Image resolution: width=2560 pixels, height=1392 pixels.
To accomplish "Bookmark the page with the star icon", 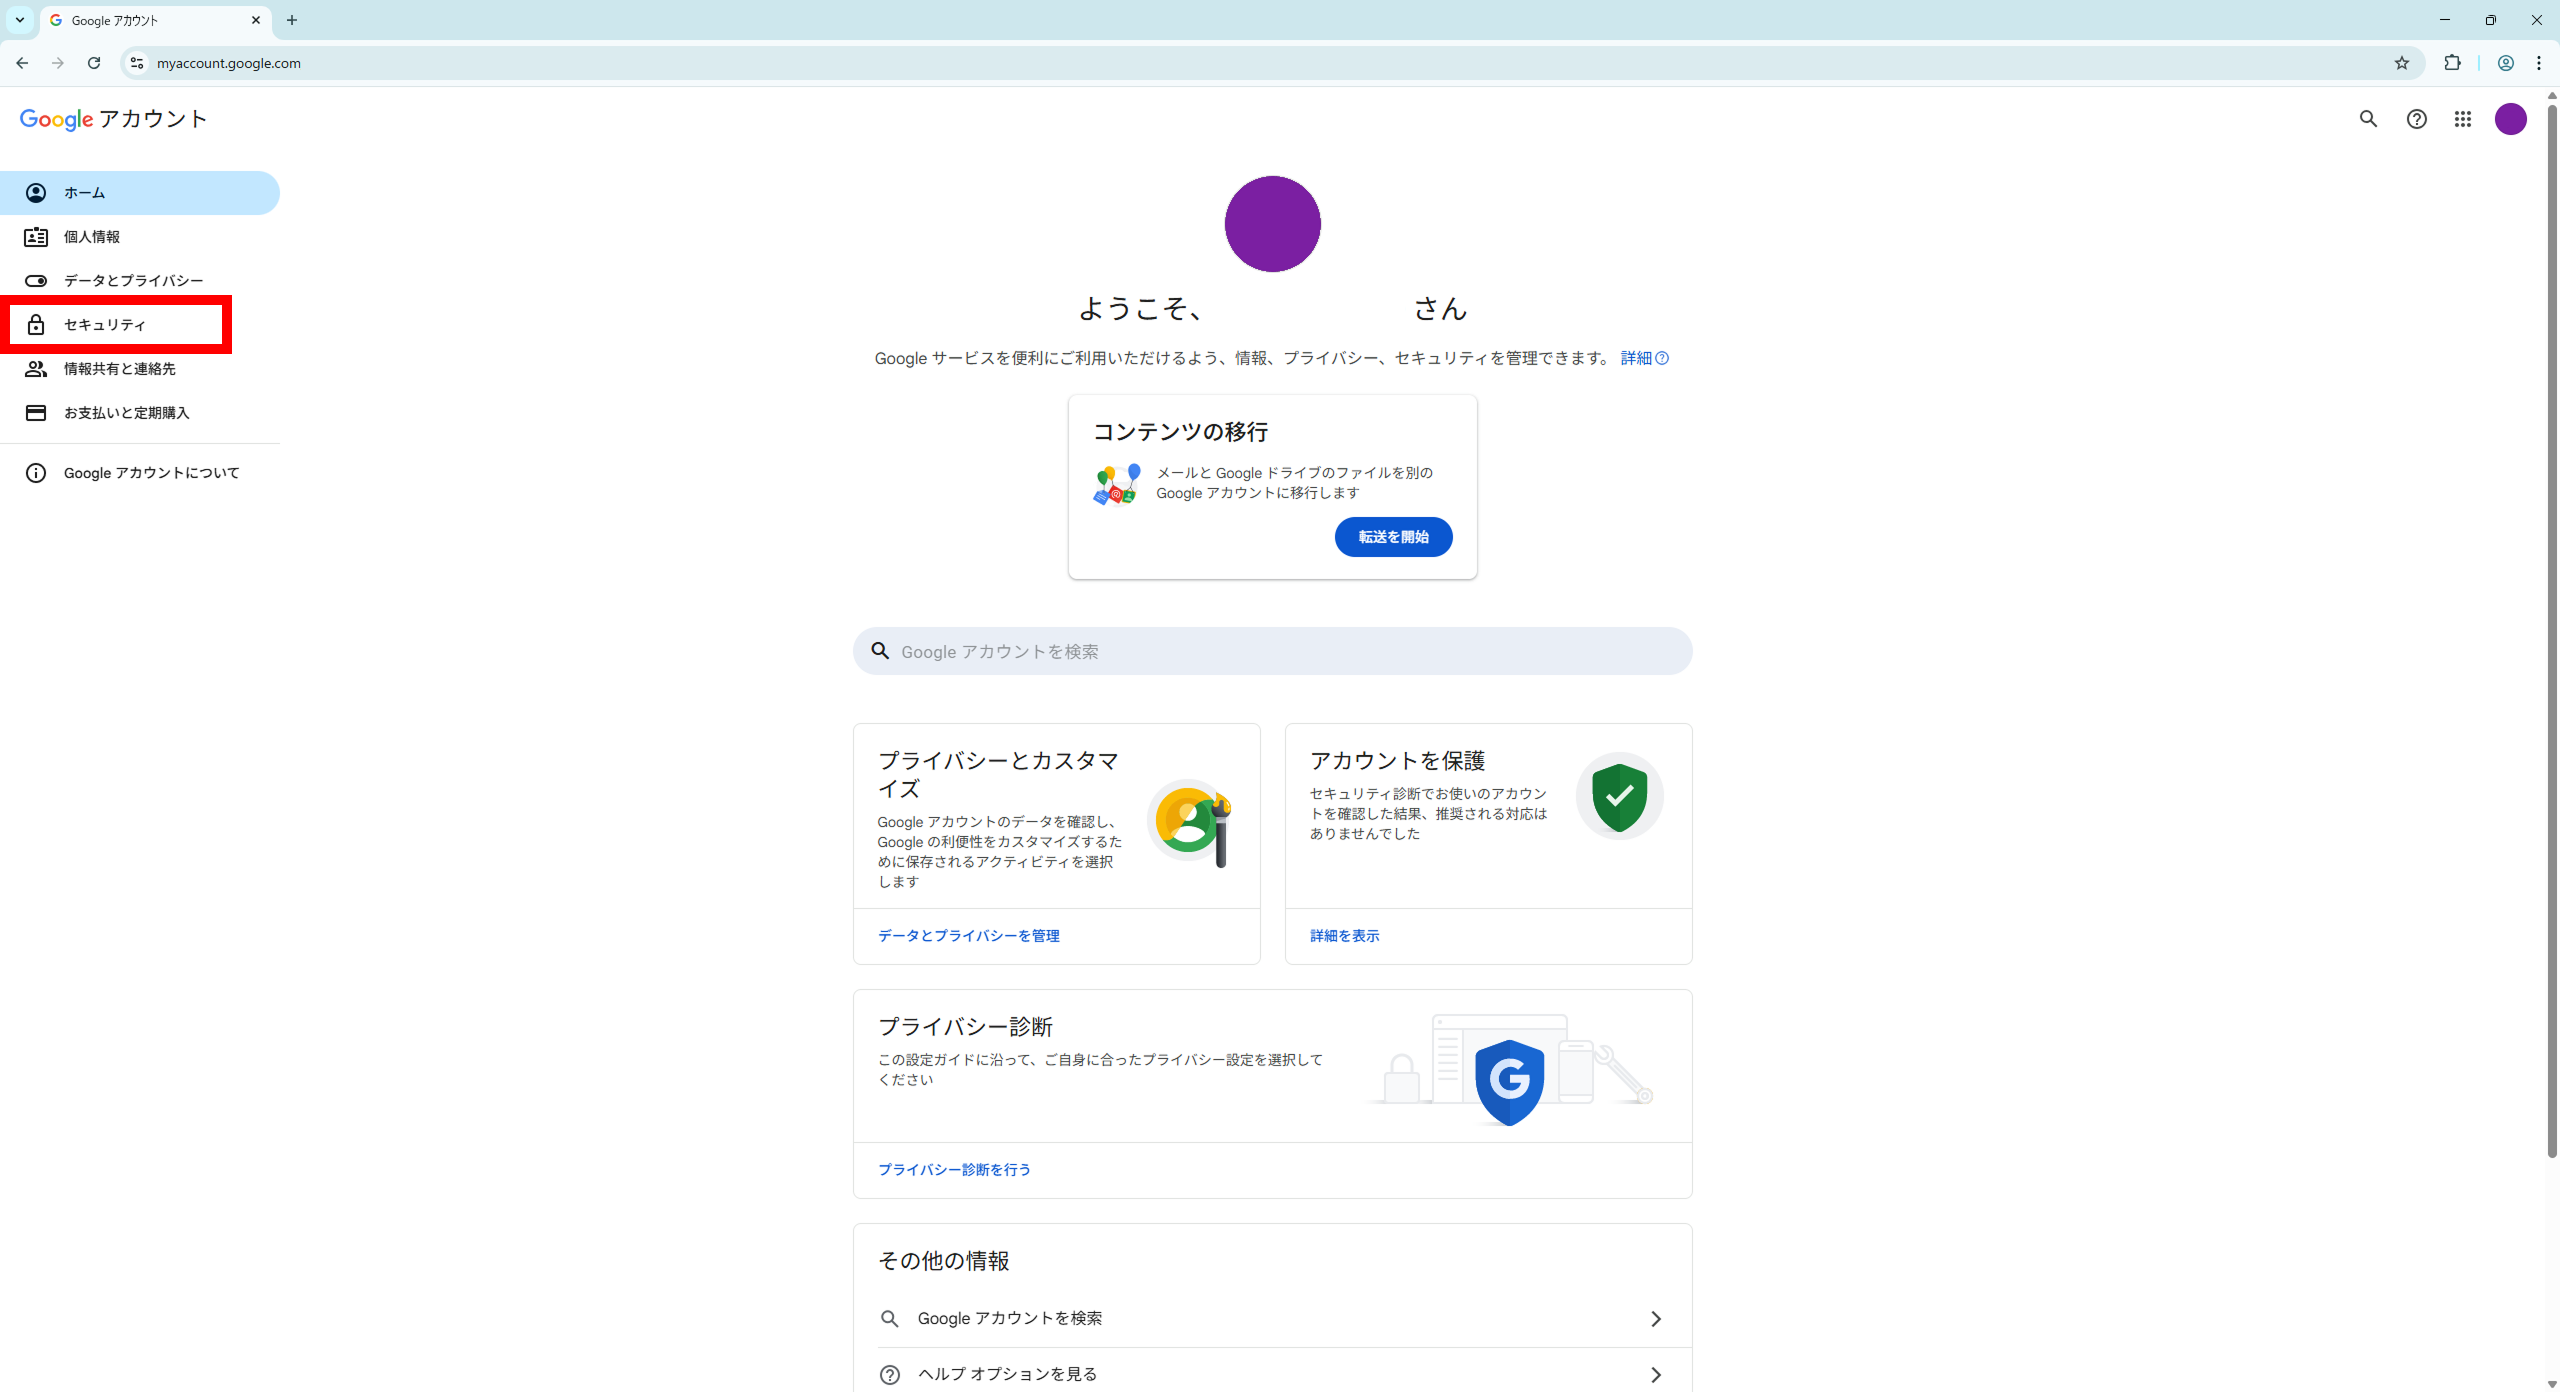I will [x=2402, y=63].
